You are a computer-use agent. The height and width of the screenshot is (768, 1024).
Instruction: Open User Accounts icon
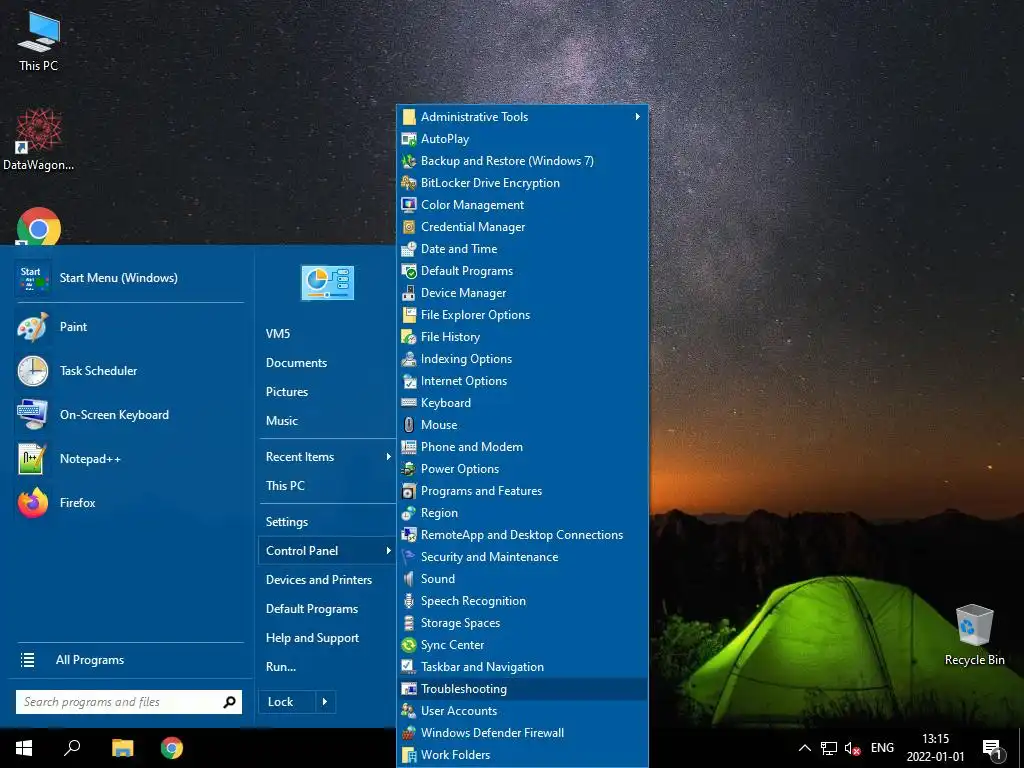click(409, 711)
